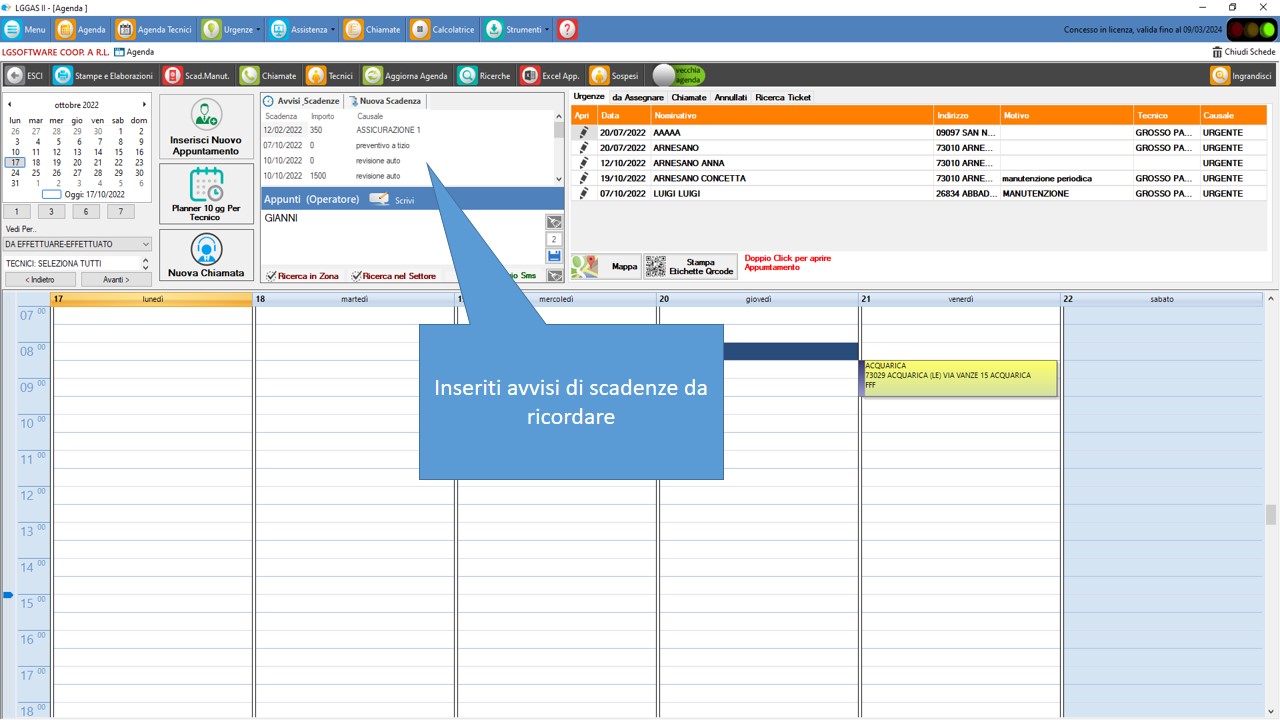Open the Nuova Scadenza tab

pos(385,101)
